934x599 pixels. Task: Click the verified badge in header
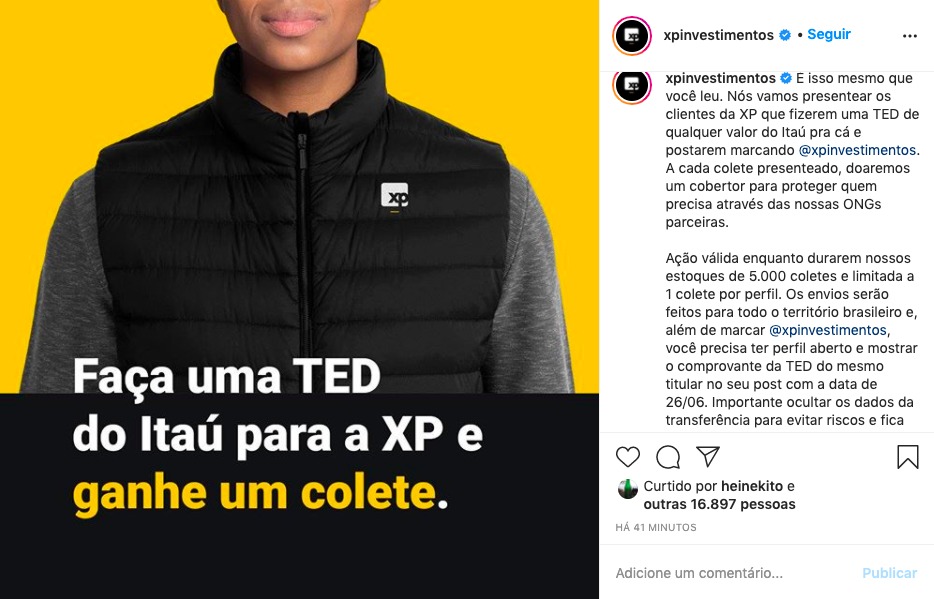(785, 35)
